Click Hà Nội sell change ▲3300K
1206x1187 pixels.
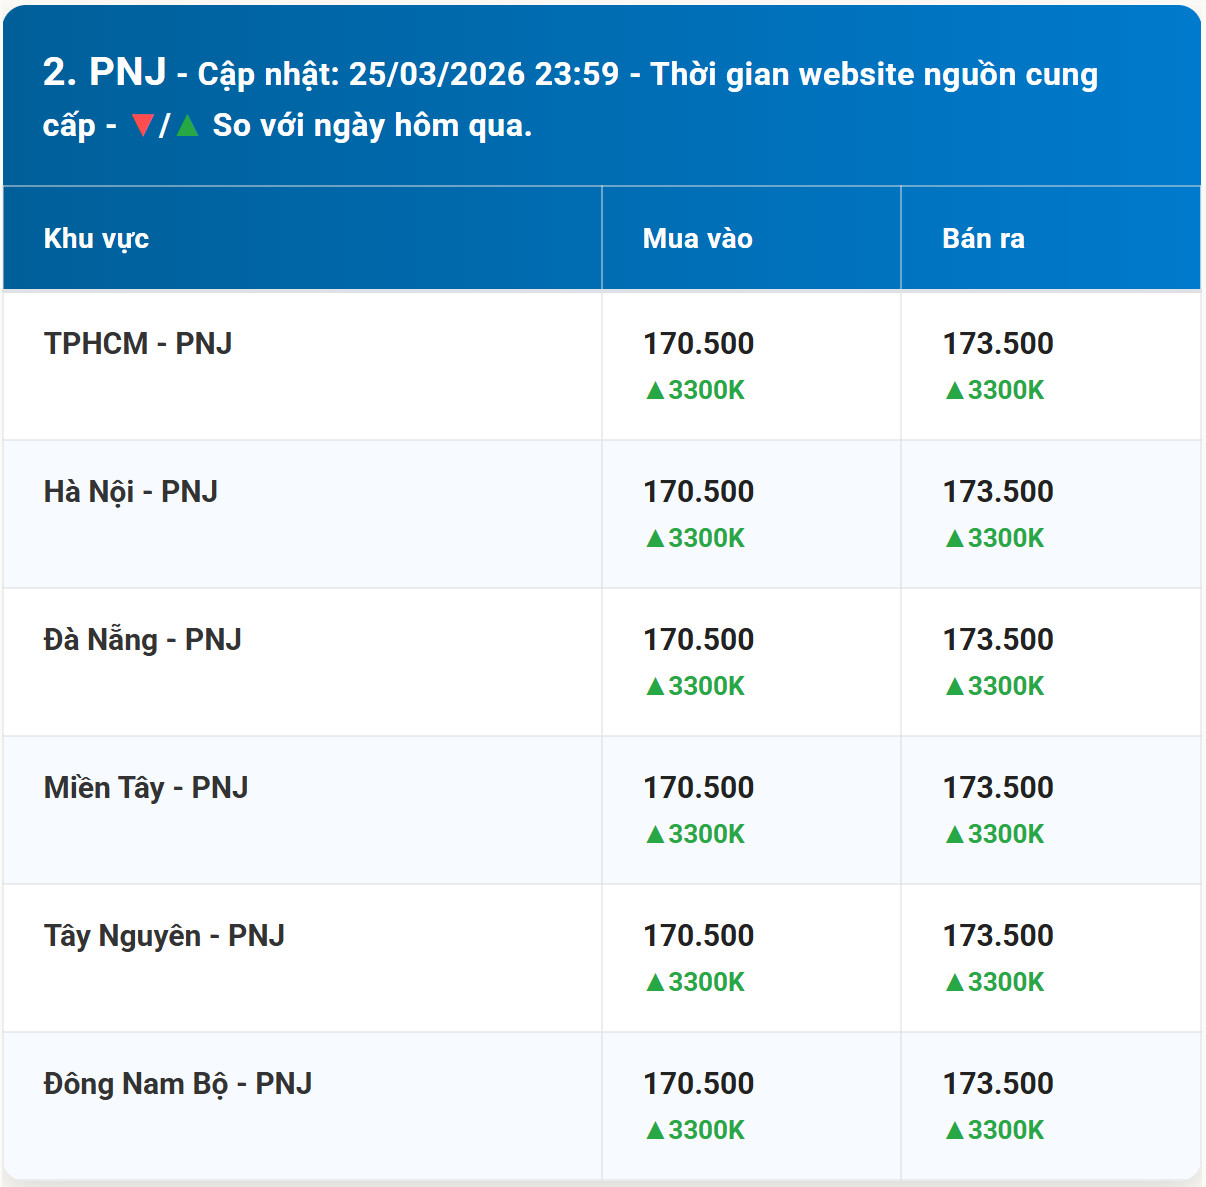click(x=994, y=538)
